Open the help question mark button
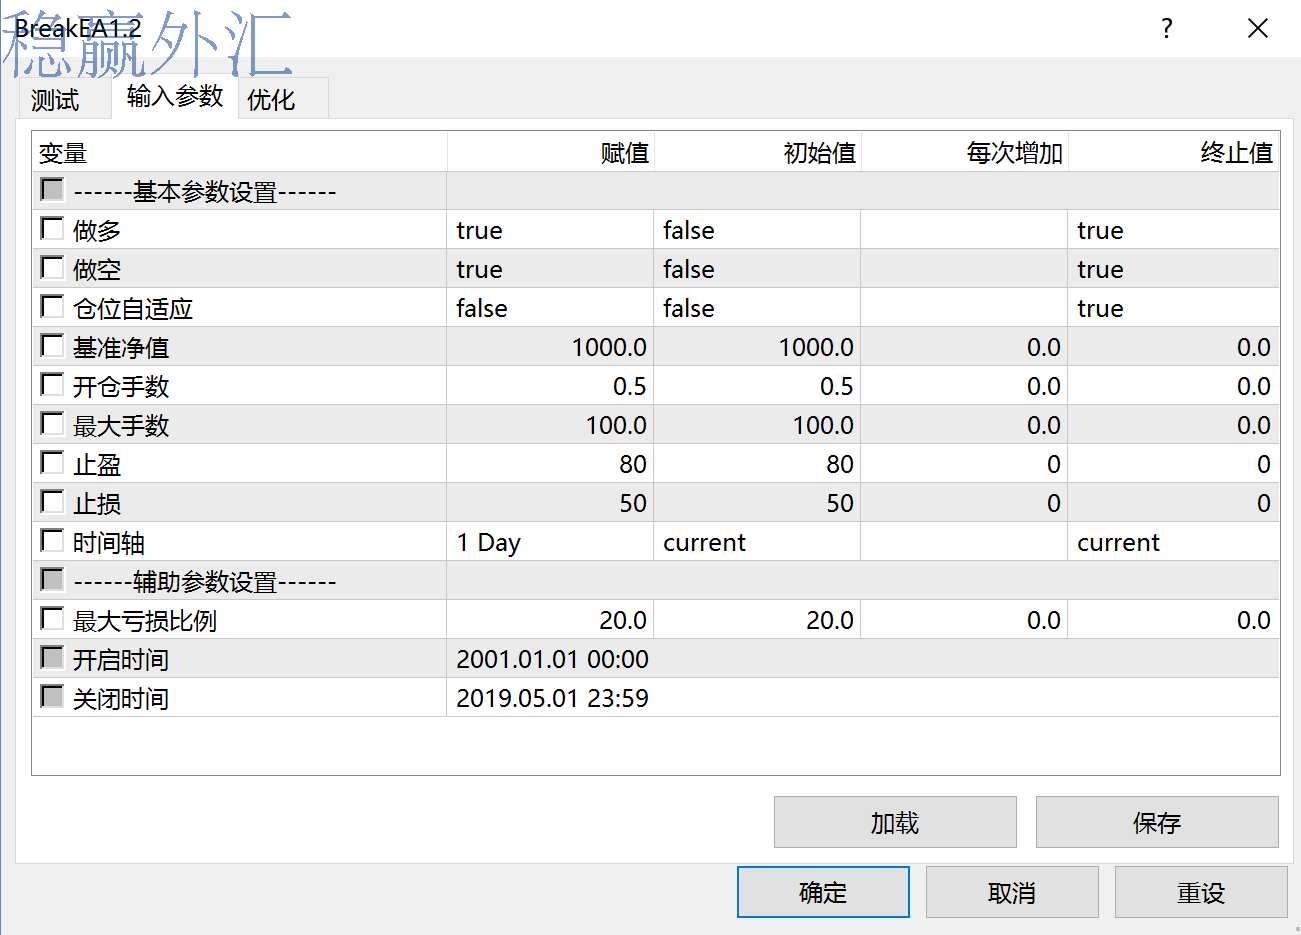This screenshot has width=1301, height=935. (1166, 28)
